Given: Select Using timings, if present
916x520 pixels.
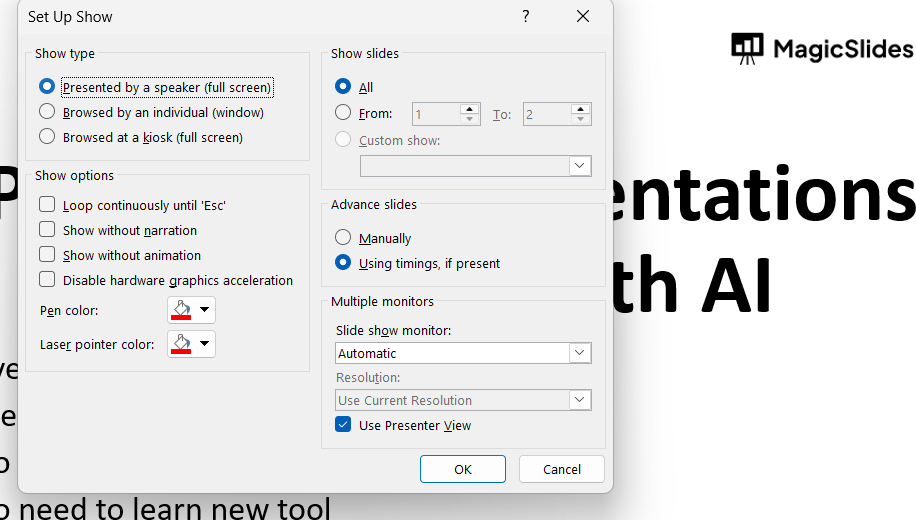Looking at the screenshot, I should point(343,262).
